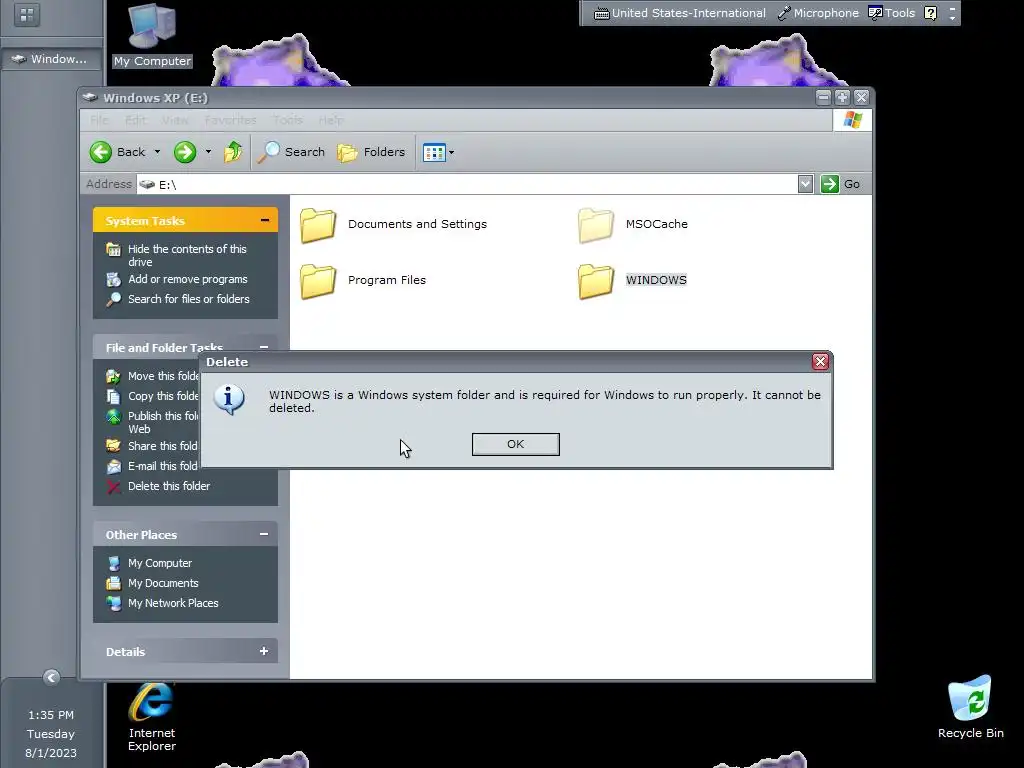Click the WINDOWS folder name label
Image resolution: width=1024 pixels, height=768 pixels.
(656, 280)
